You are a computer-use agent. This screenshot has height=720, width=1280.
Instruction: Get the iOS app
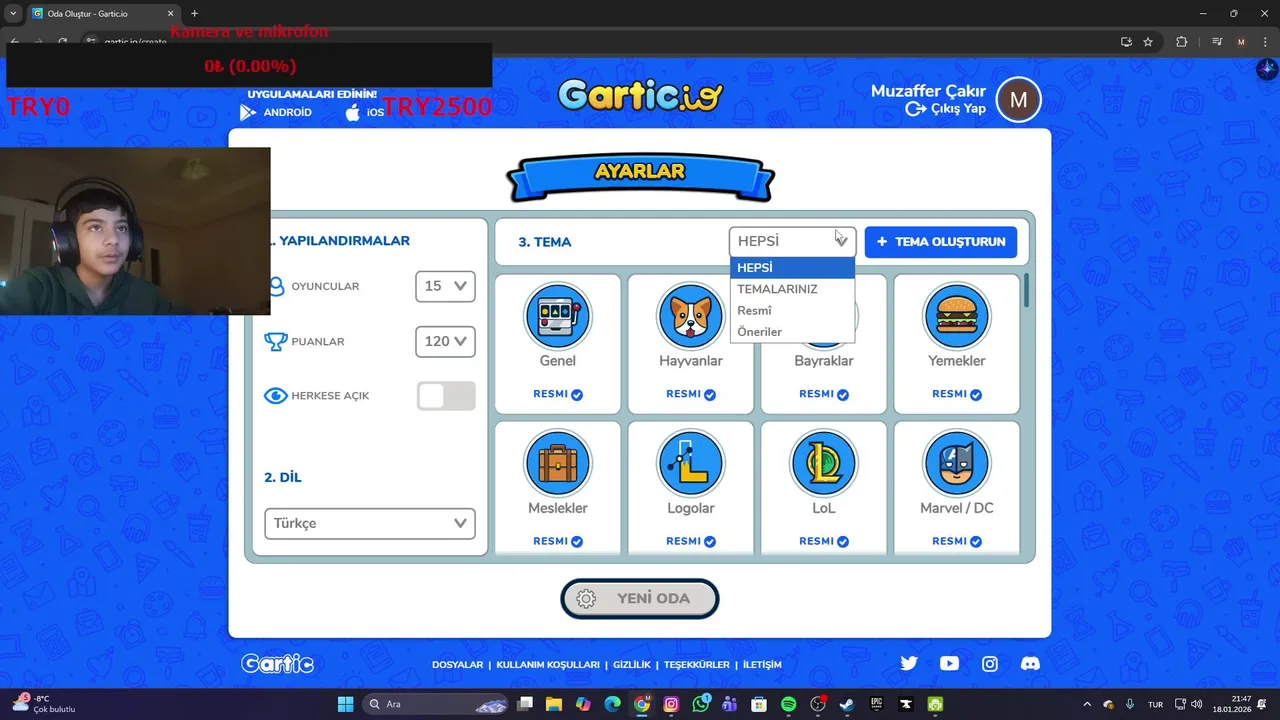coord(365,112)
